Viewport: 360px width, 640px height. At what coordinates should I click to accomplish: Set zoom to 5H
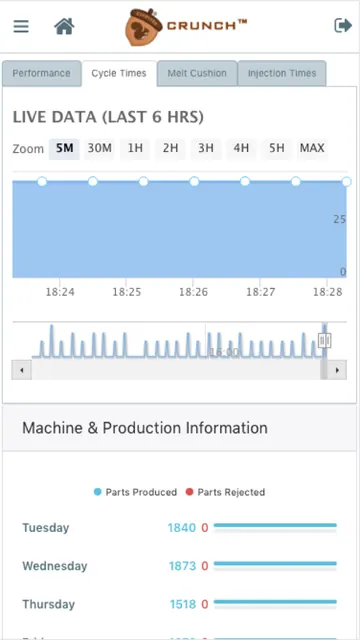pyautogui.click(x=276, y=149)
